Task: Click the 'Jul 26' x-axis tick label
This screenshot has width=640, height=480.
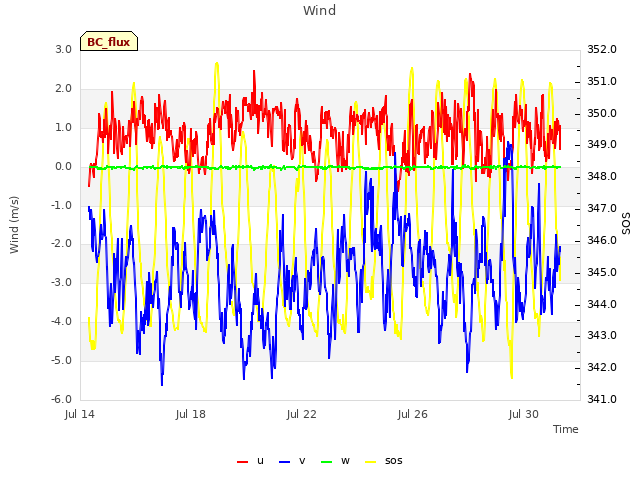Action: pos(413,414)
